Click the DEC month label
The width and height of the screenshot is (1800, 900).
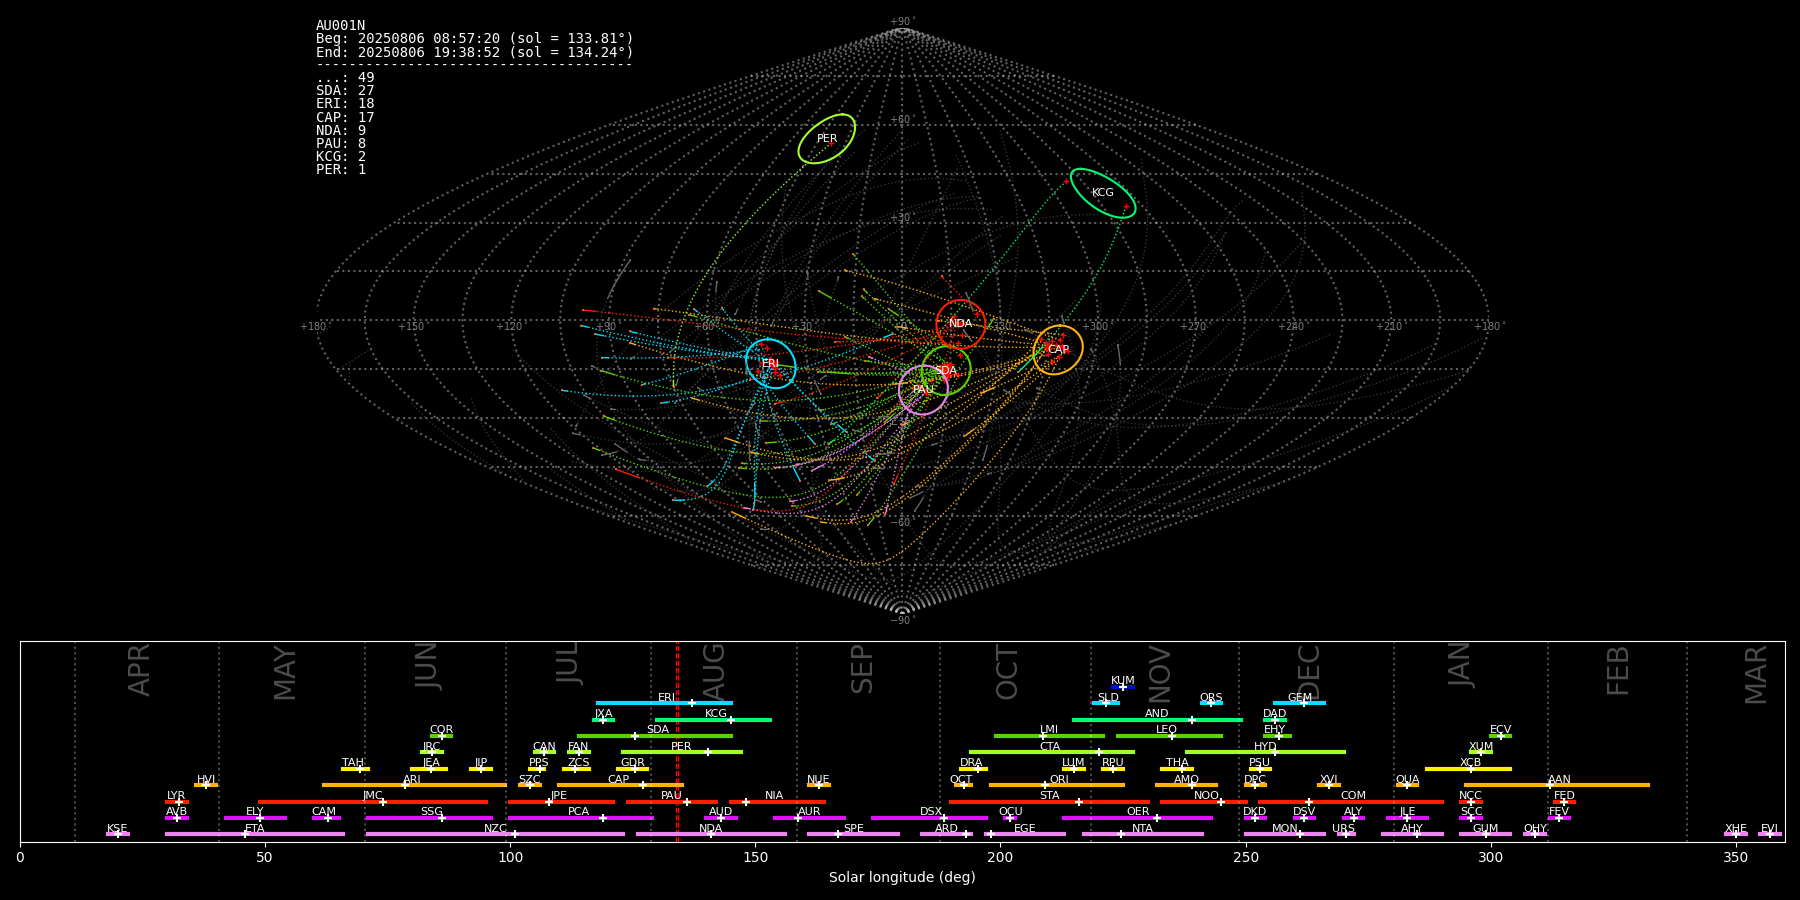click(1309, 672)
